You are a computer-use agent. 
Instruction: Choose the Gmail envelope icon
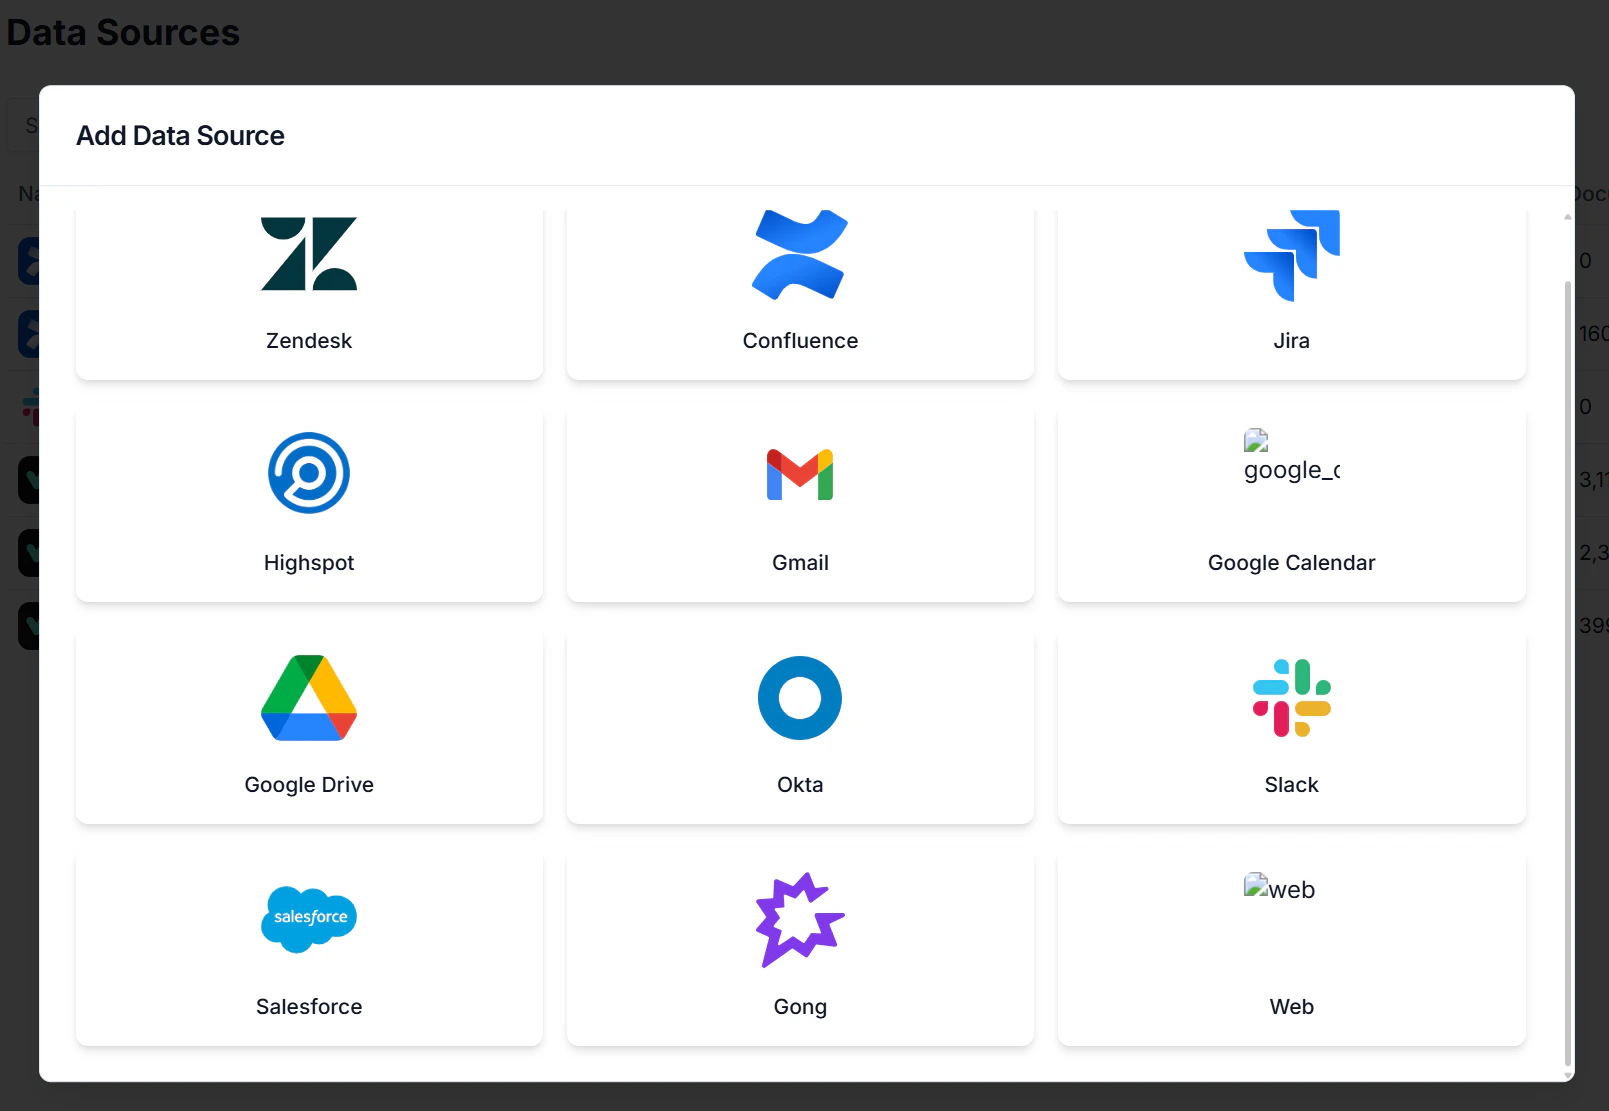(800, 474)
